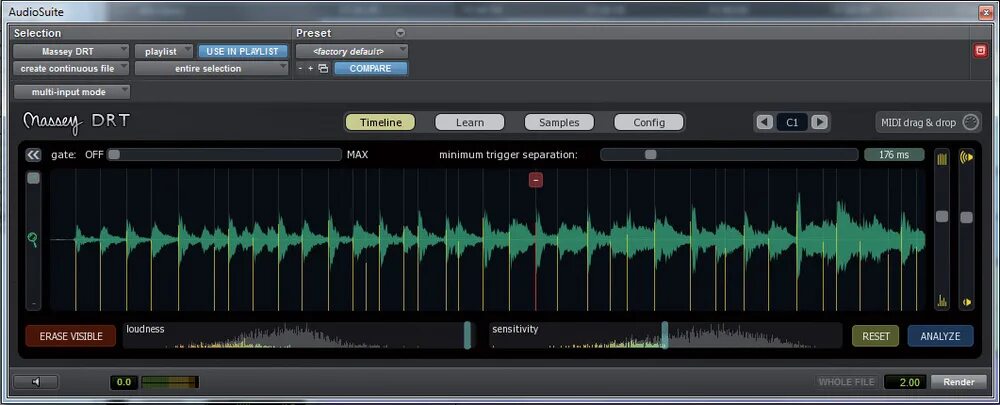Screen dimensions: 1000x405
Task: Click the vertical slider handle under bars icon
Action: tap(942, 217)
